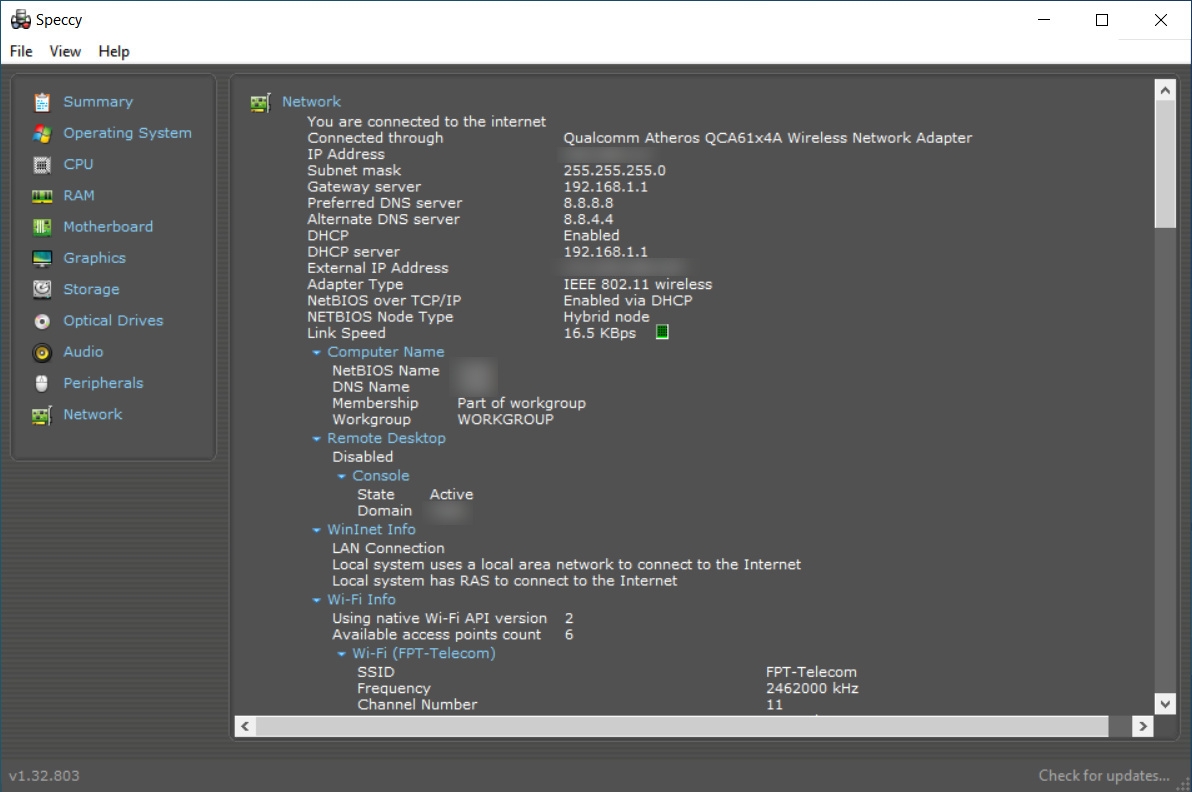Screen dimensions: 1192x792
Task: Click the vertical scrollbar up arrow
Action: pyautogui.click(x=1165, y=90)
